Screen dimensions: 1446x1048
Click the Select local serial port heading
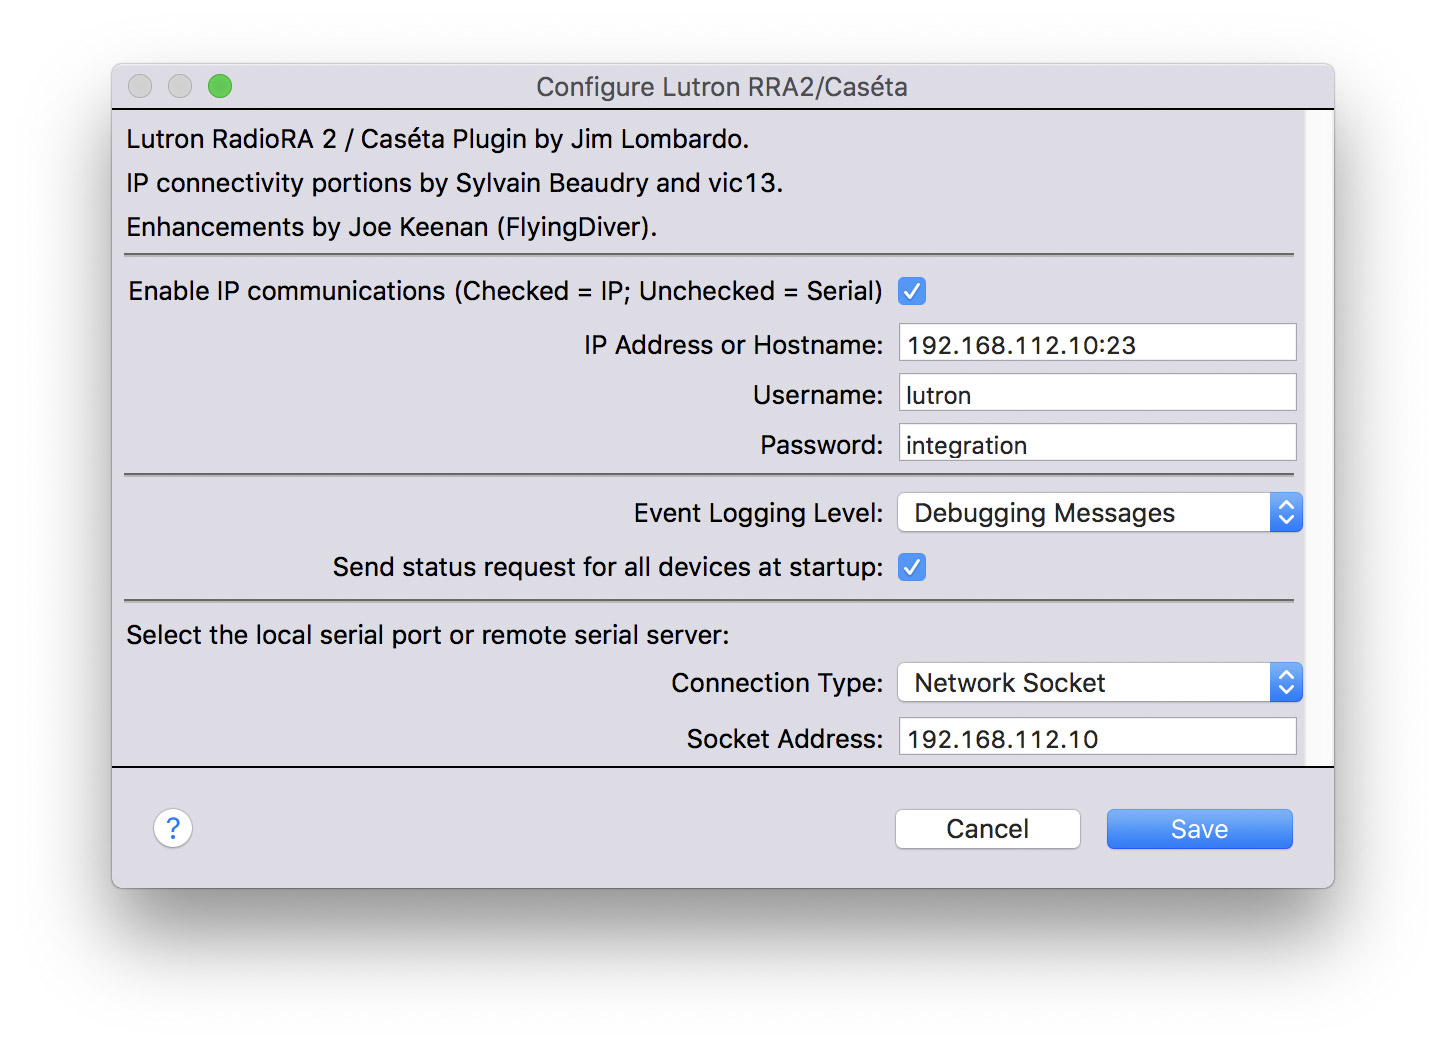click(428, 635)
